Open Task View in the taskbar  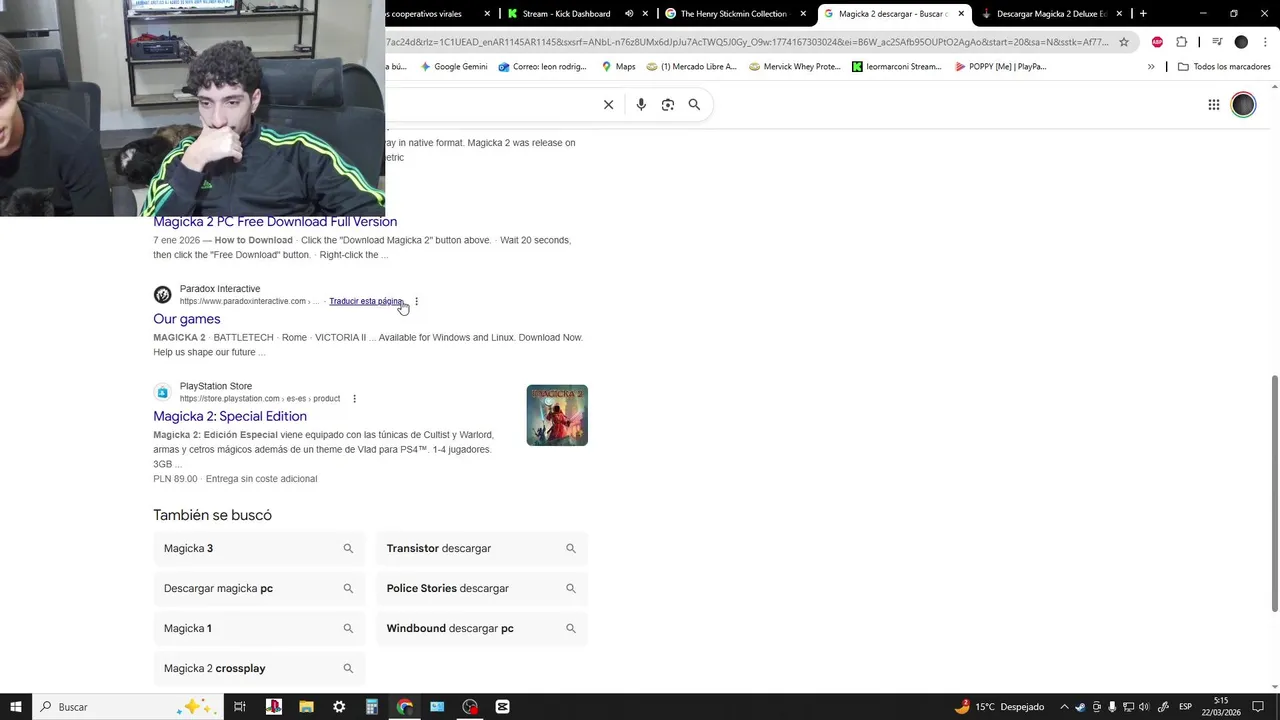pos(240,707)
